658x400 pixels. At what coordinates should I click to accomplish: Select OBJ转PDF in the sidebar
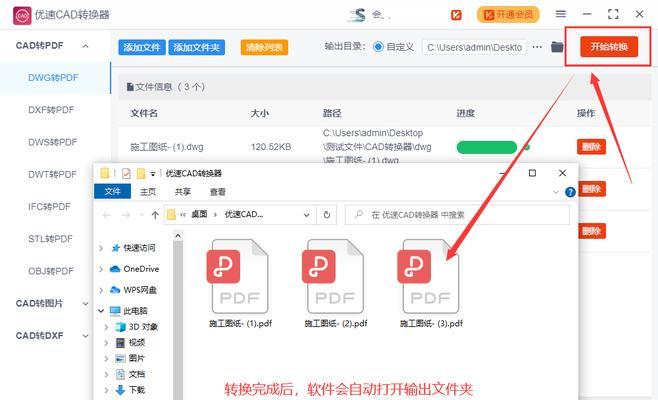pos(51,271)
